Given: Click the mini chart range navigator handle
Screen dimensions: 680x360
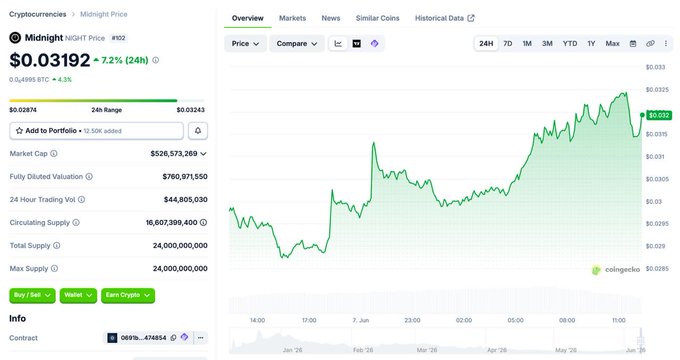Looking at the screenshot, I should 641,340.
